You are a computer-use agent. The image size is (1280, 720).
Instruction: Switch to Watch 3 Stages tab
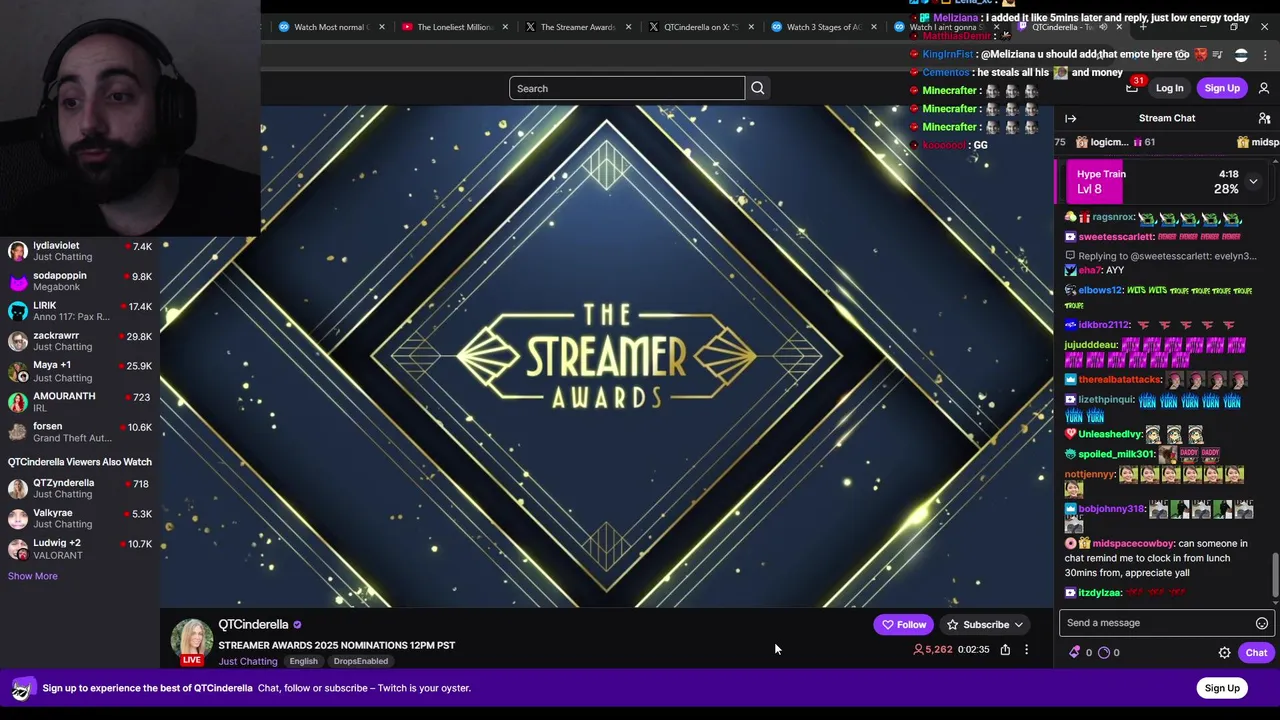coord(824,27)
